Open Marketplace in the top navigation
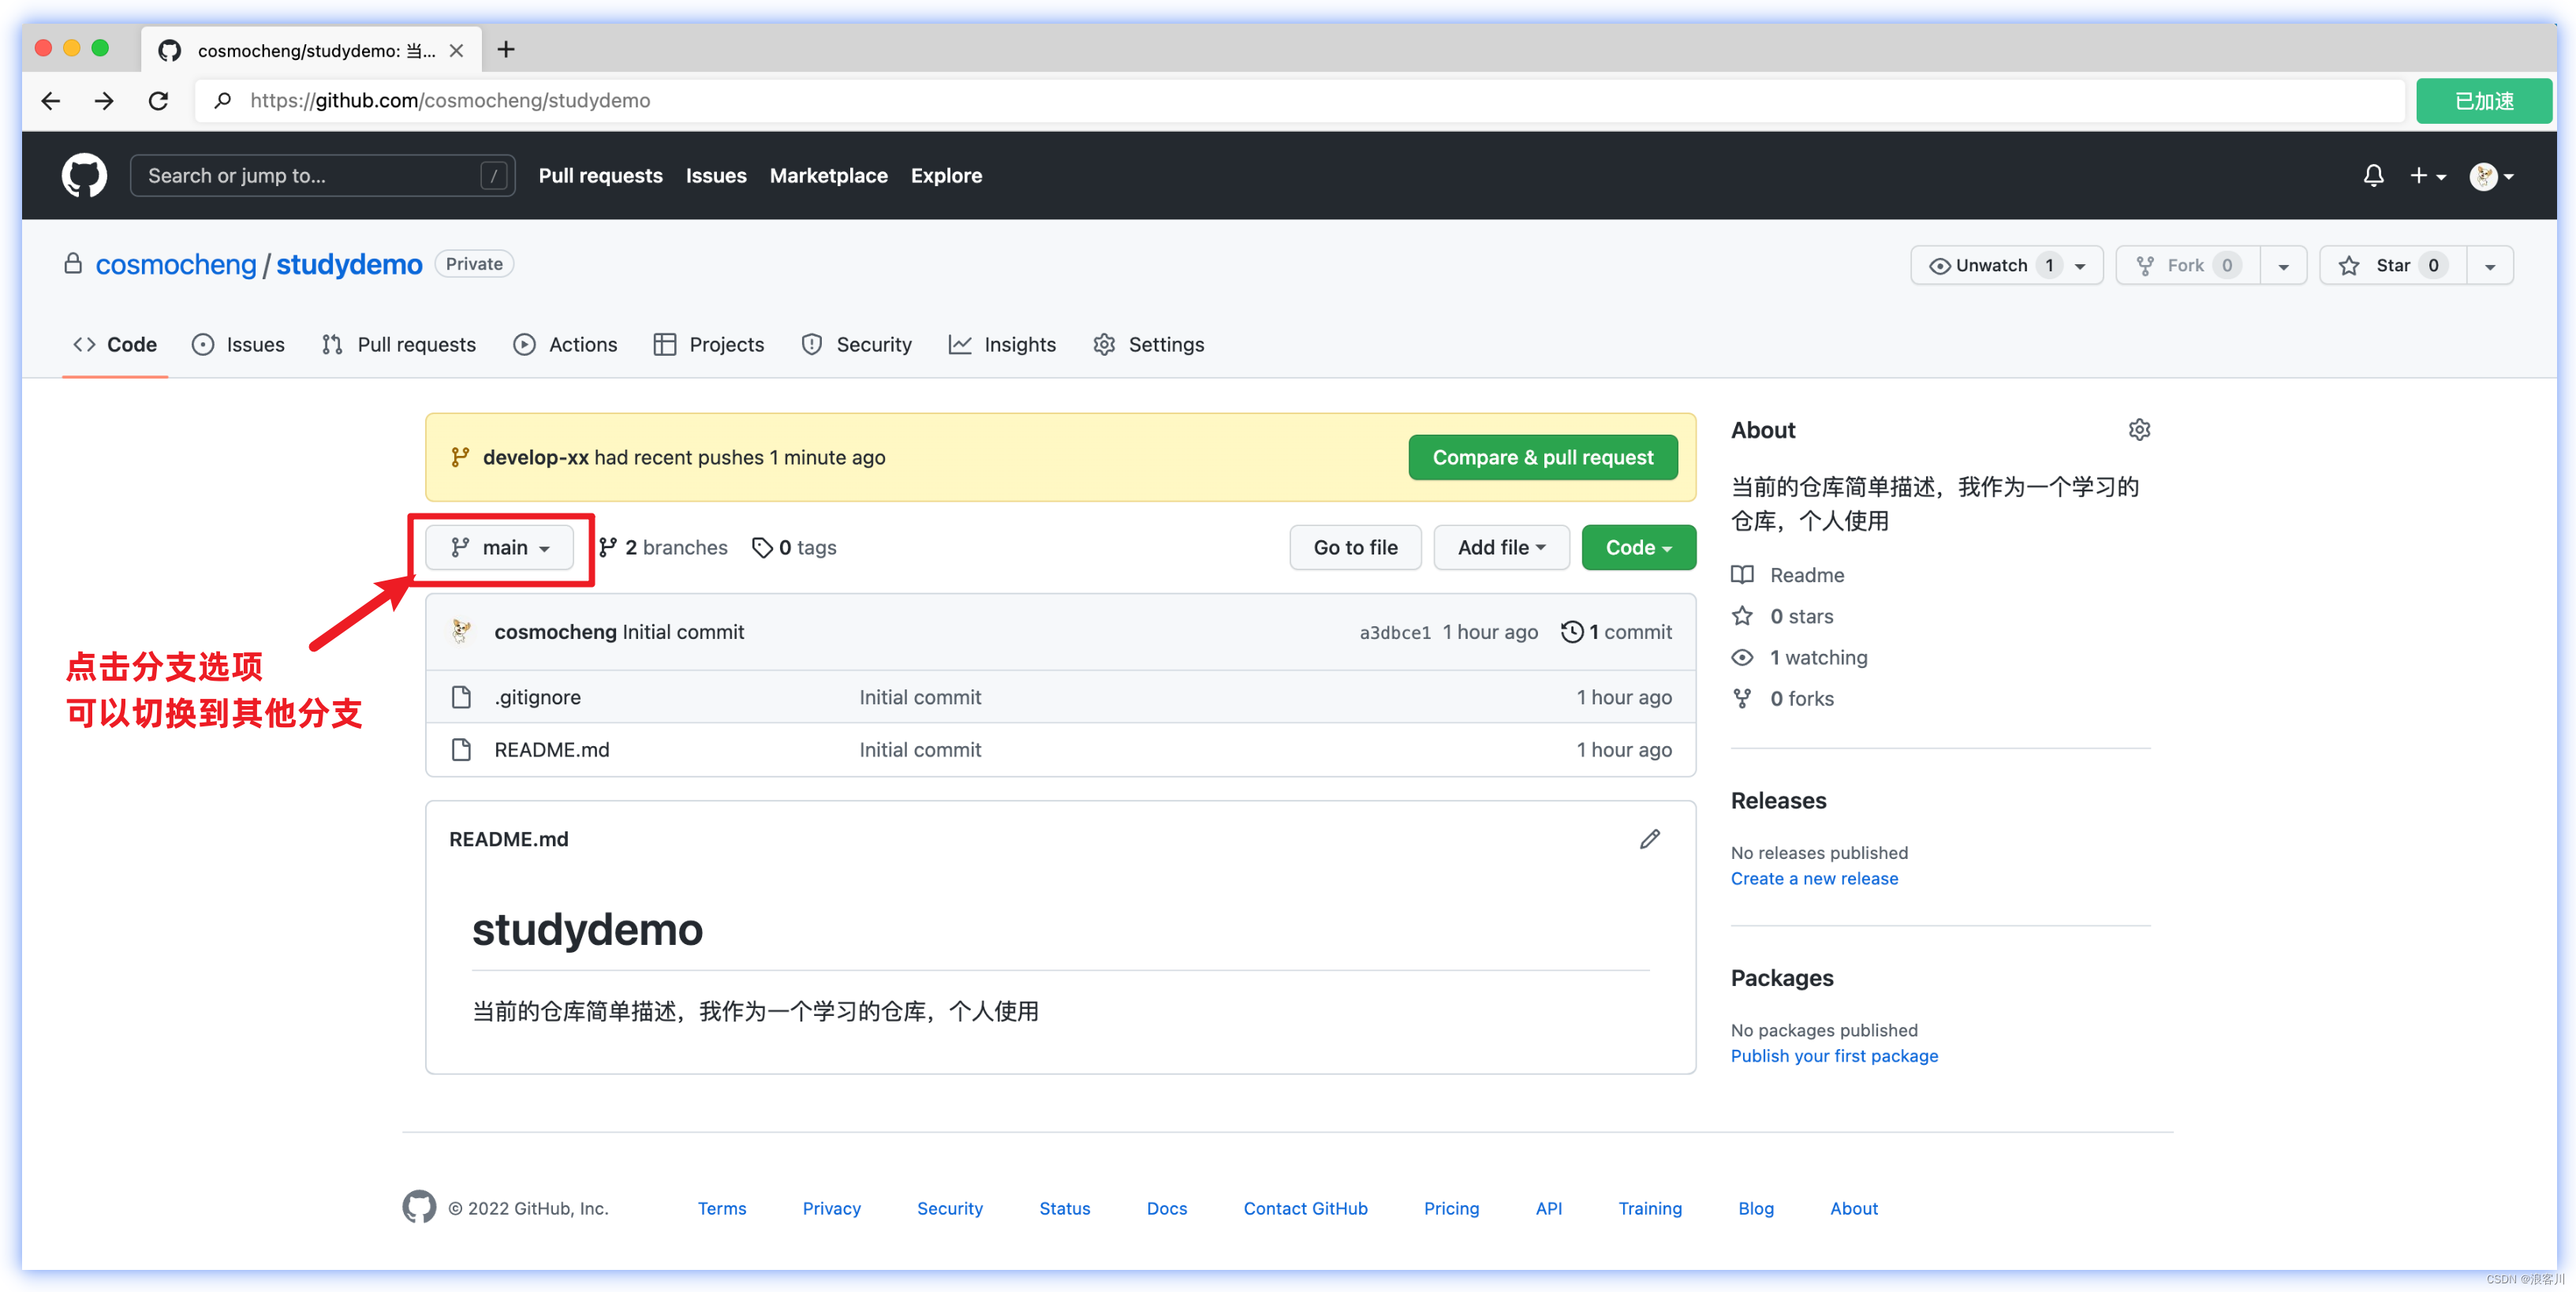The height and width of the screenshot is (1292, 2576). [828, 176]
